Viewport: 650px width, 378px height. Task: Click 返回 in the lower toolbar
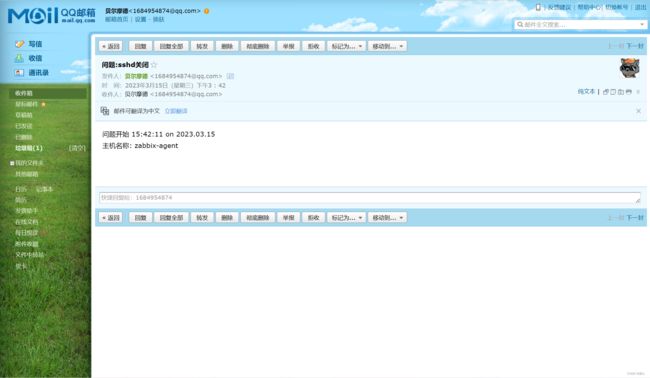pos(111,217)
